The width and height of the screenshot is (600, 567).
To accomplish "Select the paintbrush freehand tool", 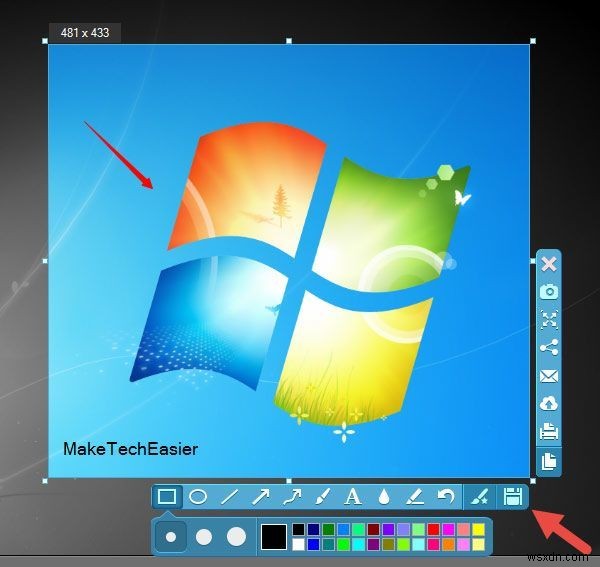I will coord(323,497).
